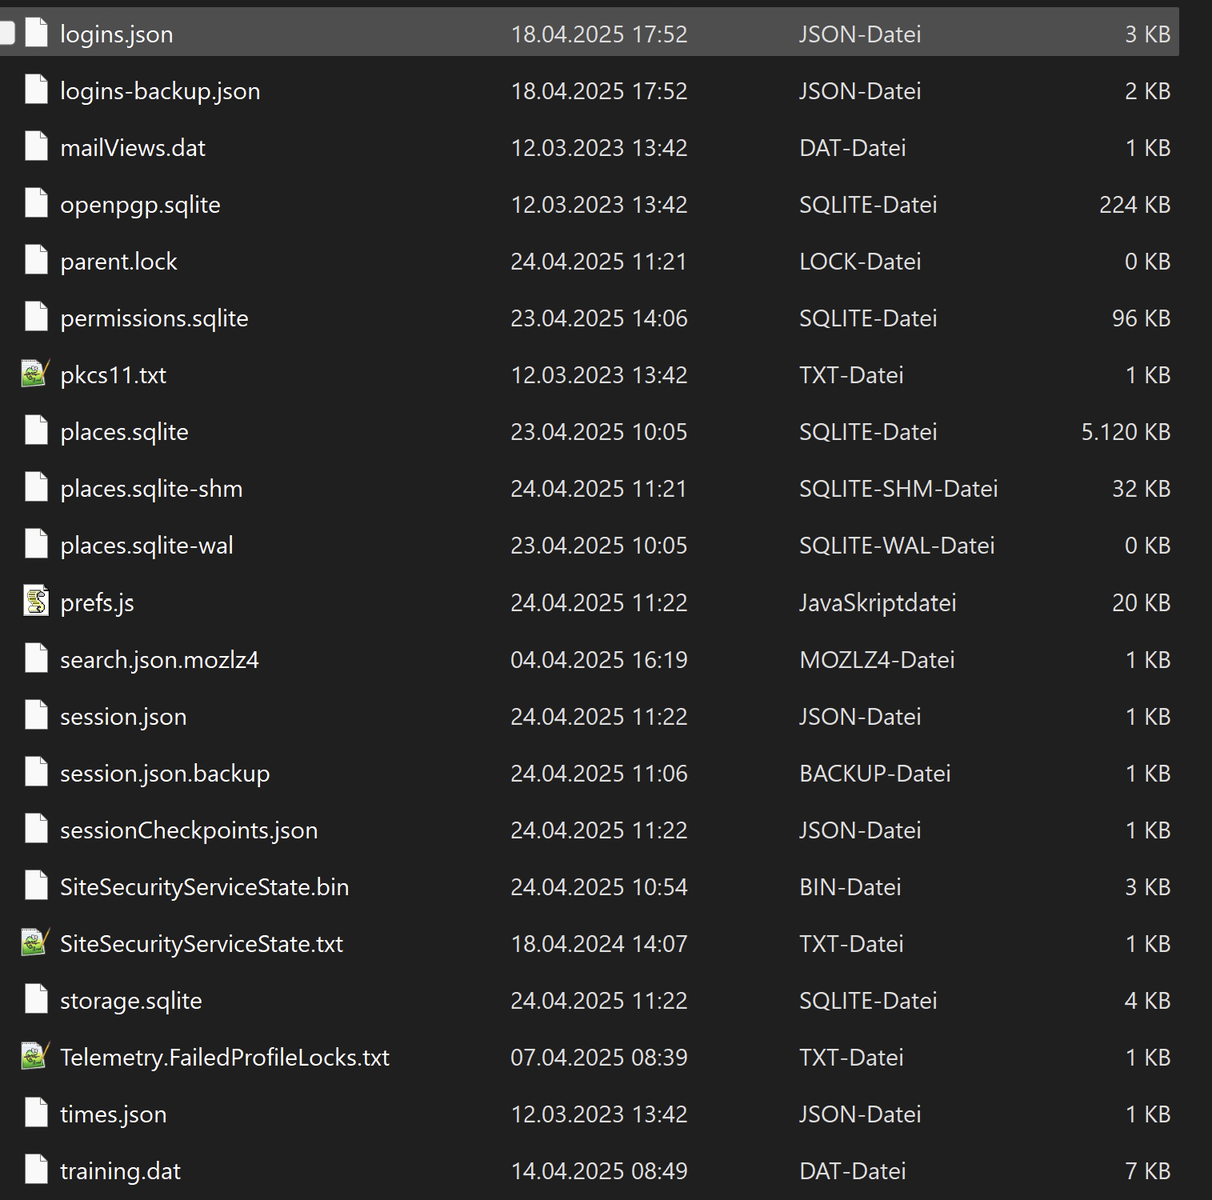The height and width of the screenshot is (1200, 1212).
Task: Select the file name openpgp.sqlite
Action: point(140,206)
